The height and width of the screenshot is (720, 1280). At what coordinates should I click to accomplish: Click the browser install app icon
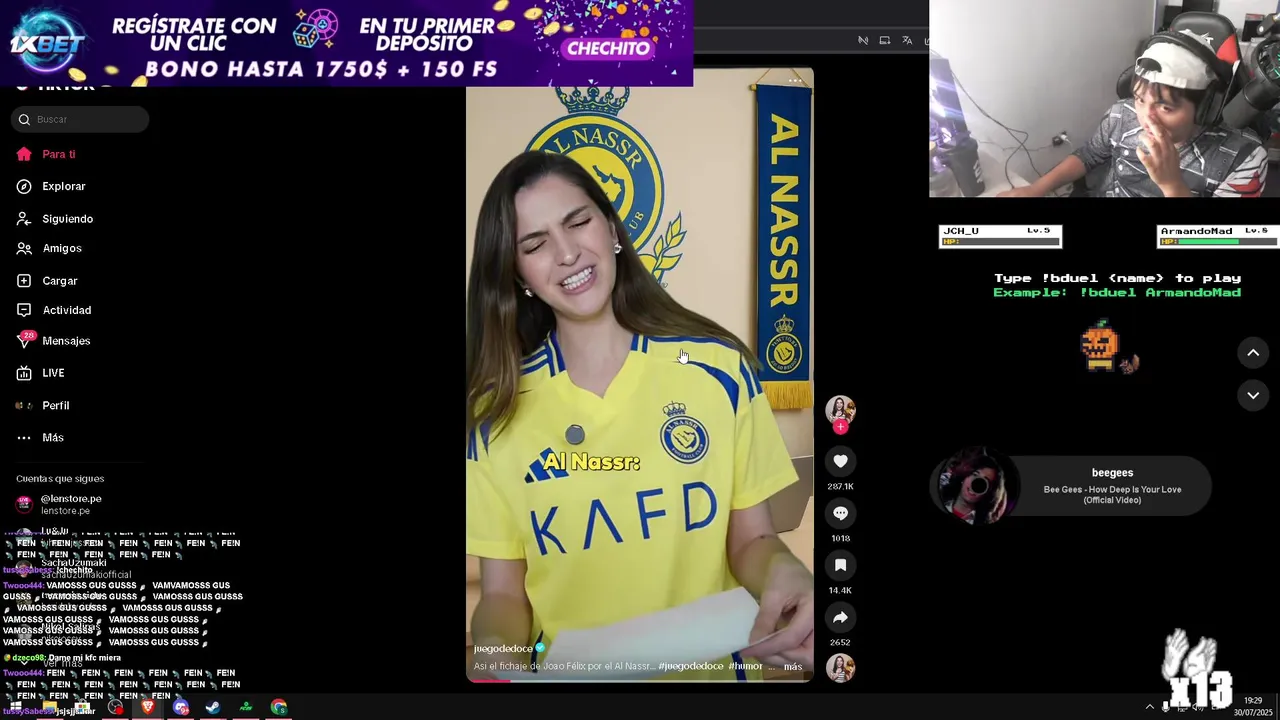pos(884,40)
